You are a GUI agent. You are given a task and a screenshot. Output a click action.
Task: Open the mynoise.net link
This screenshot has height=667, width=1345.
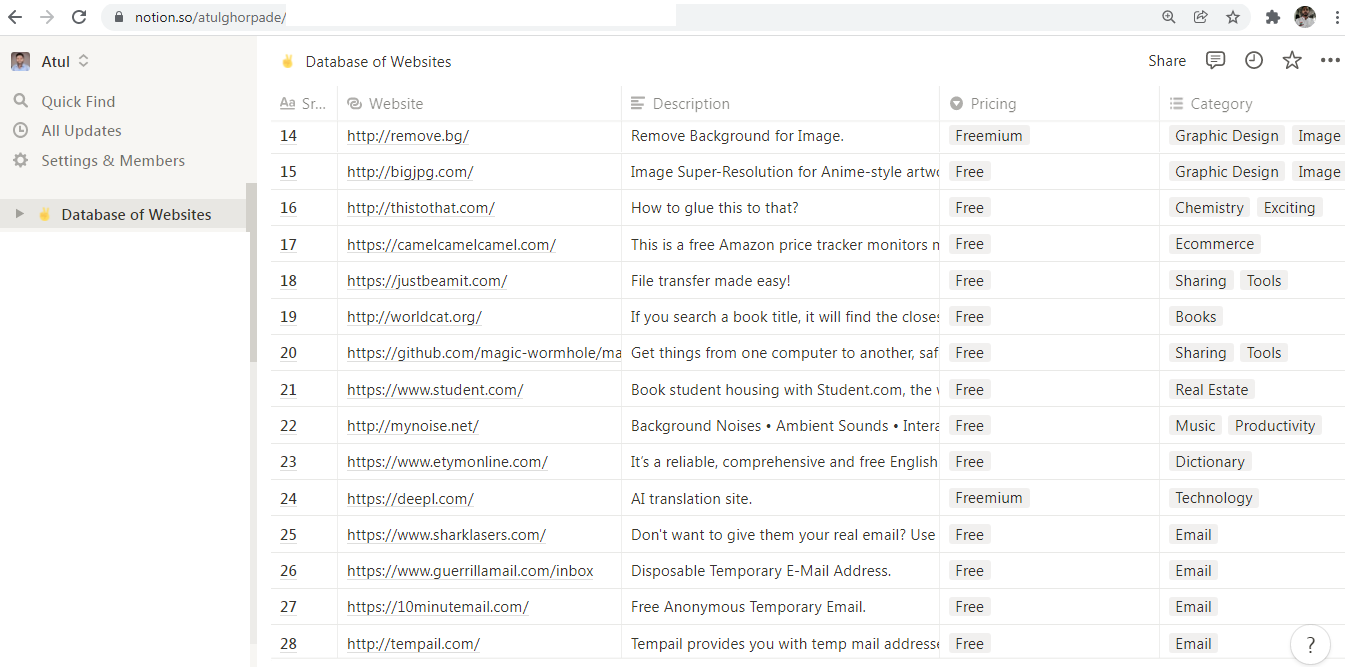pyautogui.click(x=413, y=426)
